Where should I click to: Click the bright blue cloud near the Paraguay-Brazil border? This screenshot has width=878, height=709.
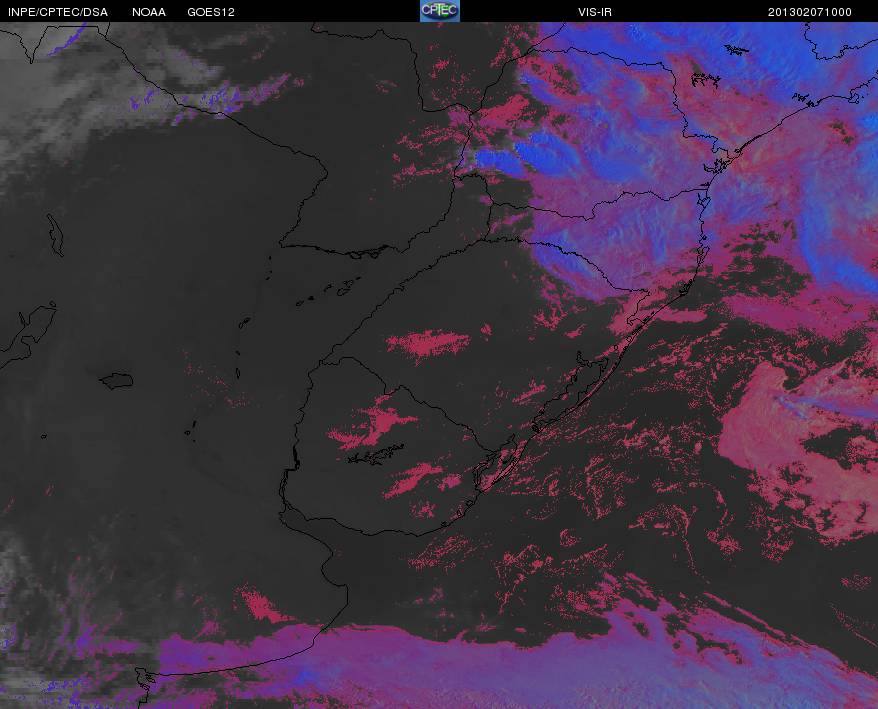coord(498,162)
